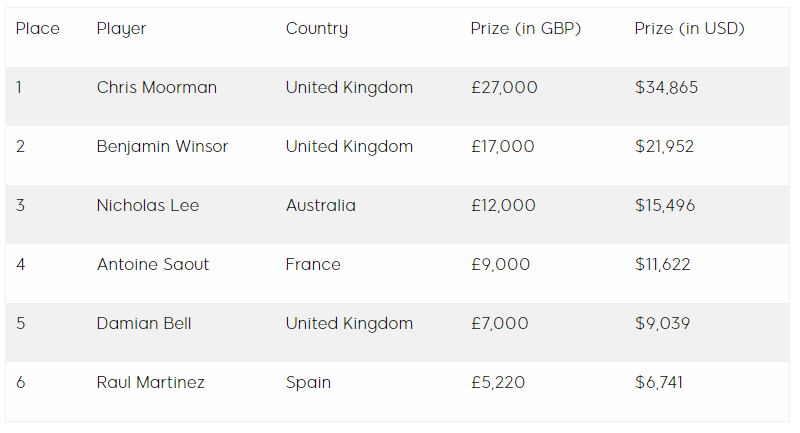Select player name Benjamin Winsor
This screenshot has height=433, width=800.
pos(162,147)
